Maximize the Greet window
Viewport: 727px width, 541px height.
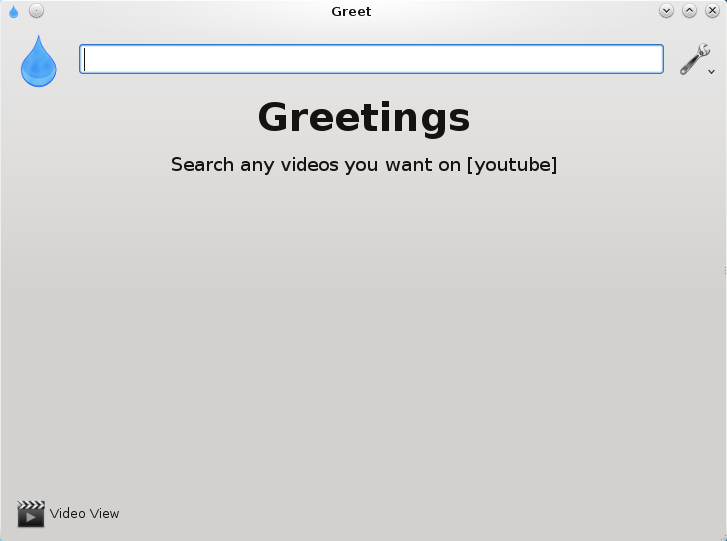[x=689, y=11]
